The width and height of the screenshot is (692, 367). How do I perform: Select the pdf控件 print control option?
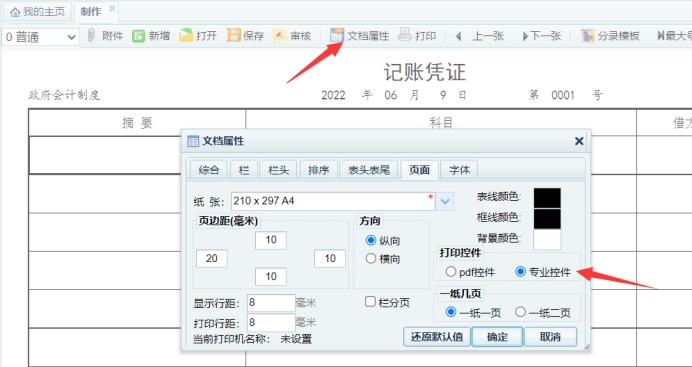(x=450, y=272)
